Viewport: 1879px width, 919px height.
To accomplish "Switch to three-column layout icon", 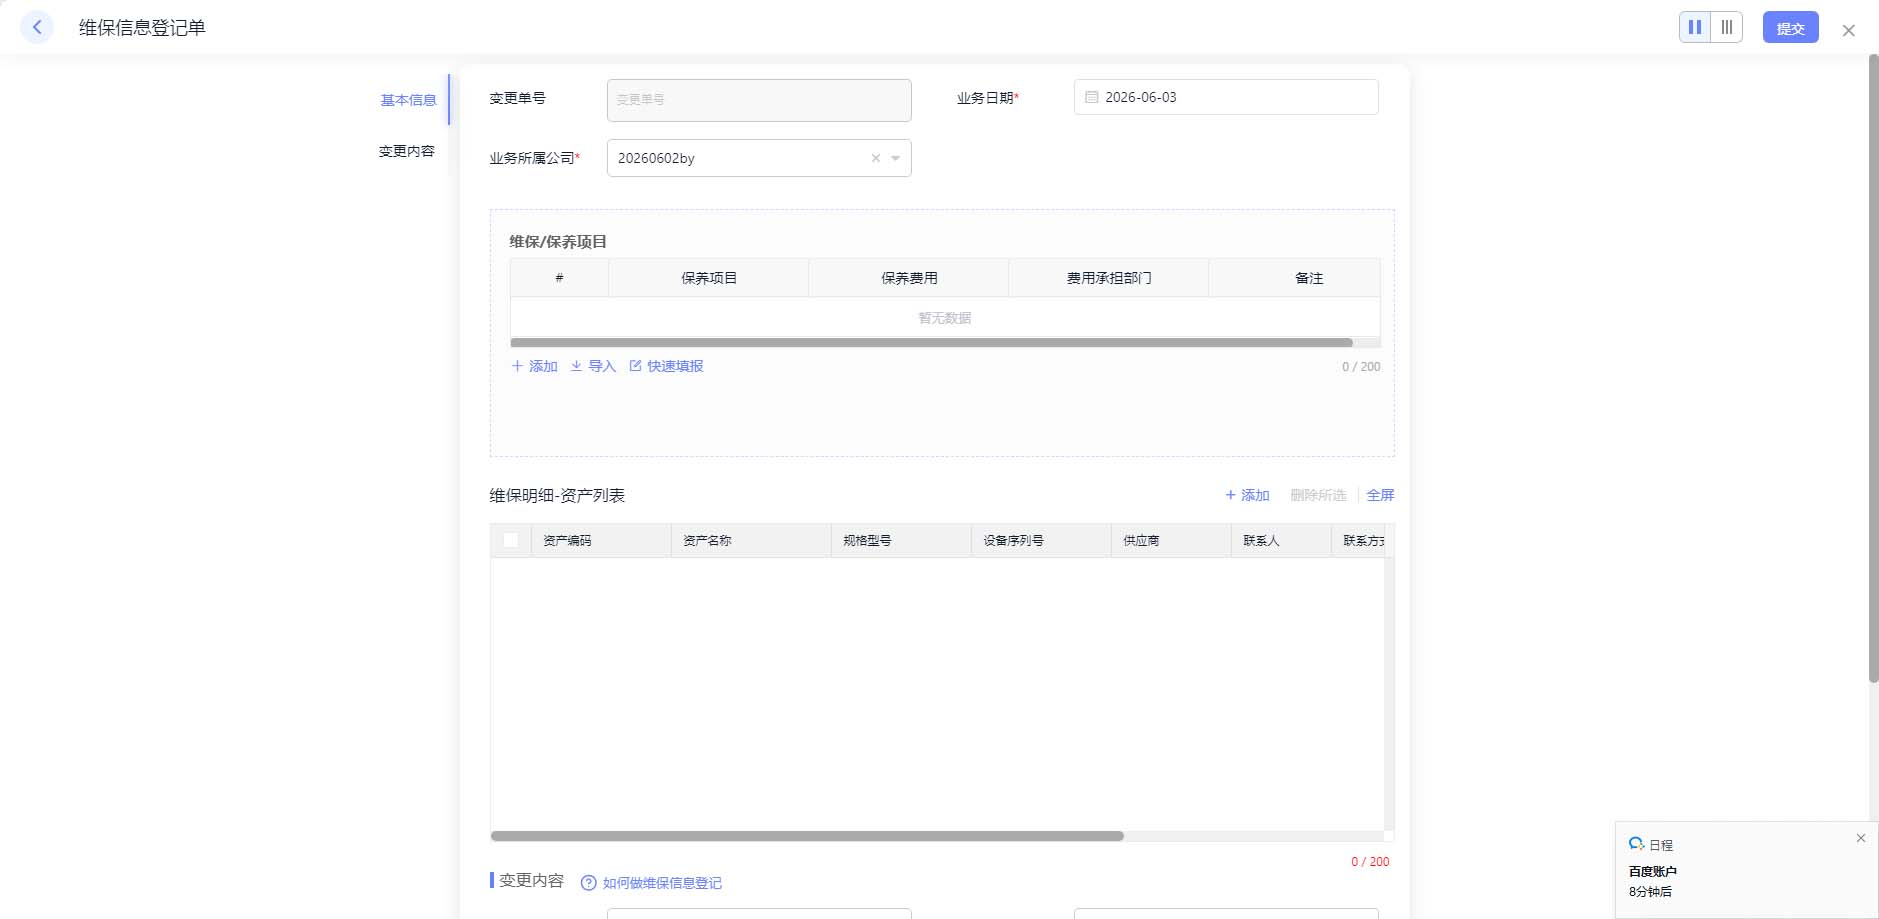I will 1727,27.
